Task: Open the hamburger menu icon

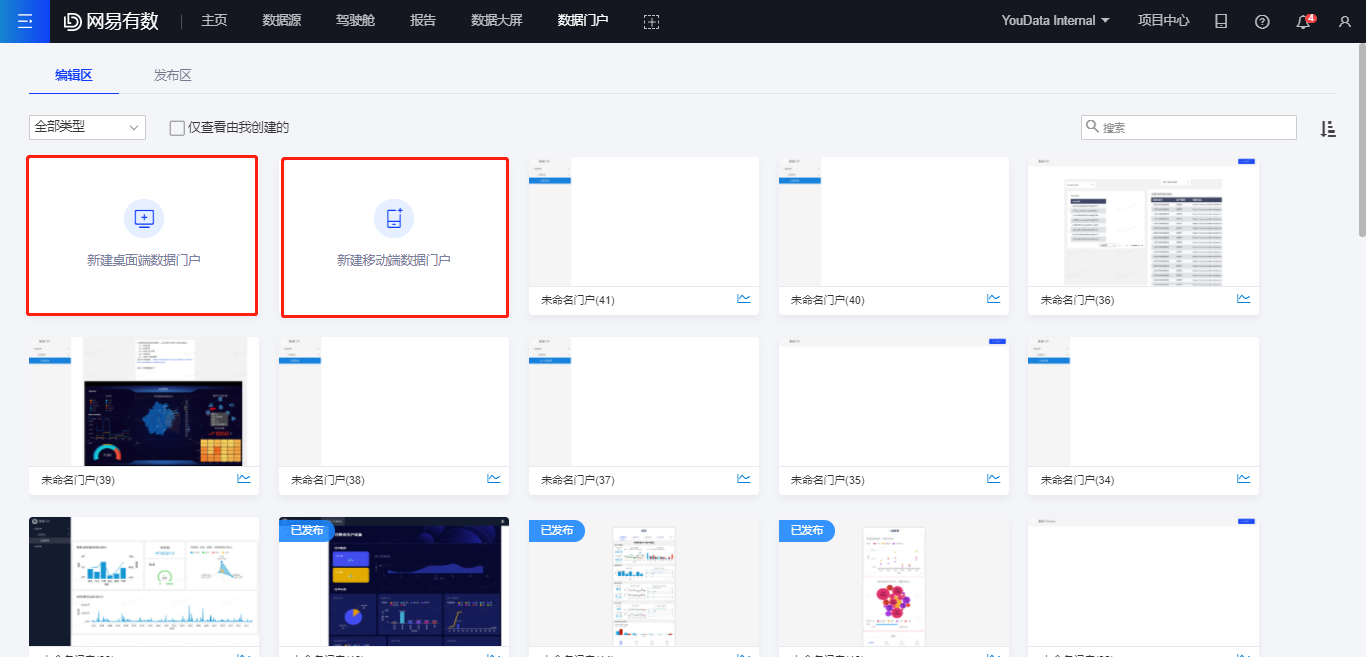Action: coord(25,21)
